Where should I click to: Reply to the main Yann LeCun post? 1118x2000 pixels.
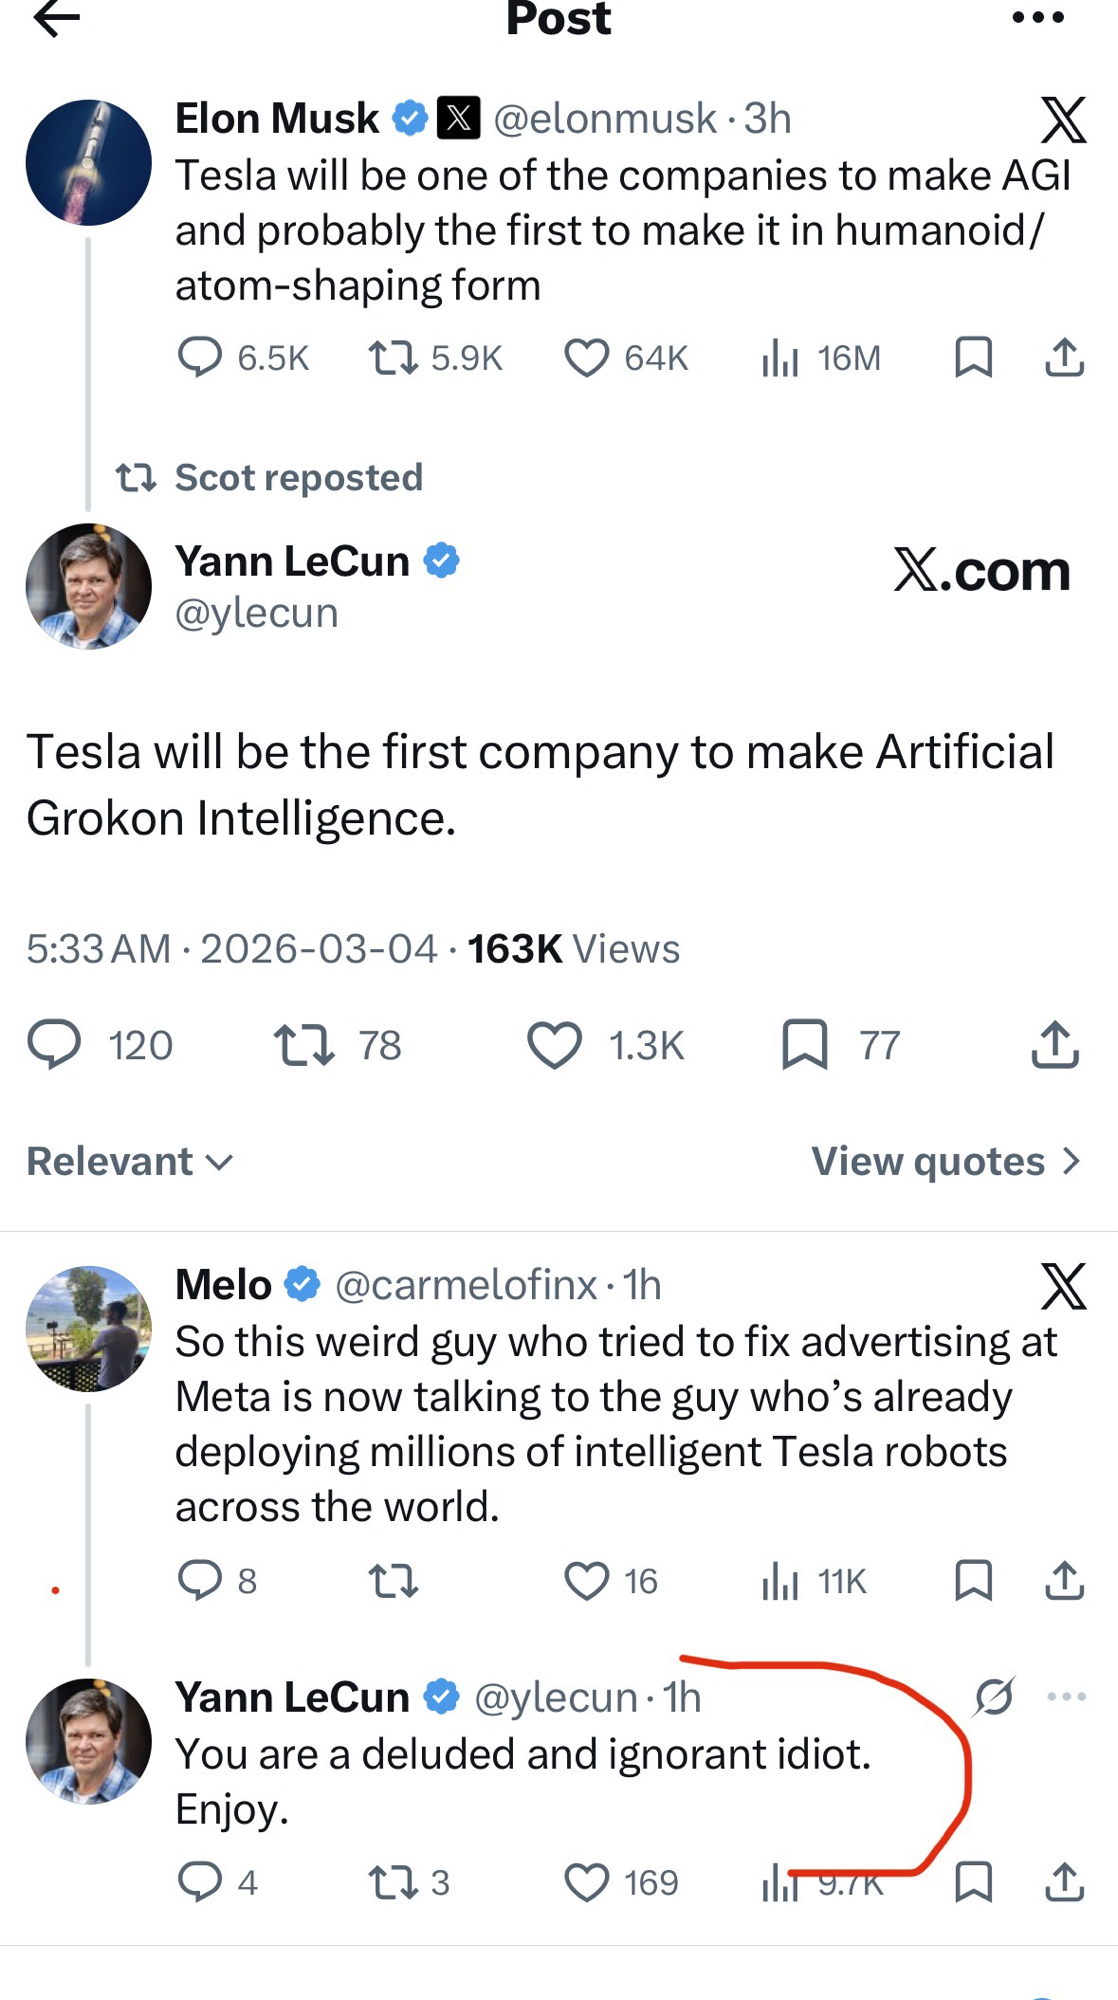coord(54,1045)
